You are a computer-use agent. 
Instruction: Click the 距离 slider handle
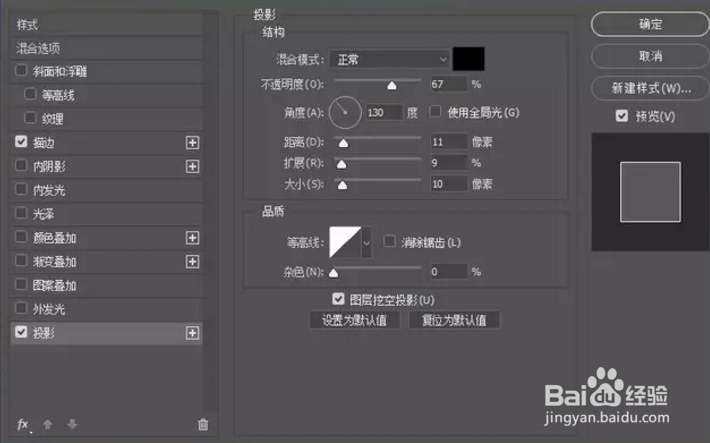[x=344, y=143]
